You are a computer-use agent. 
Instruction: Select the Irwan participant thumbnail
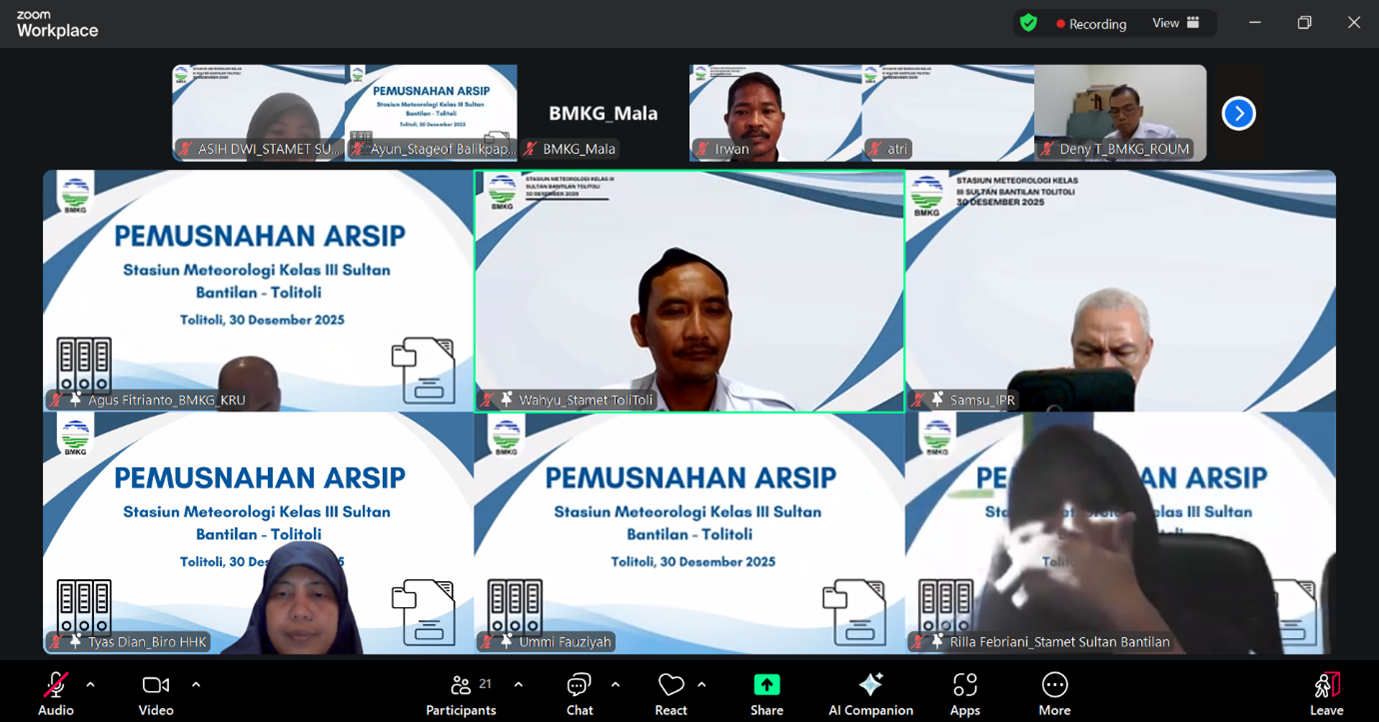[775, 113]
